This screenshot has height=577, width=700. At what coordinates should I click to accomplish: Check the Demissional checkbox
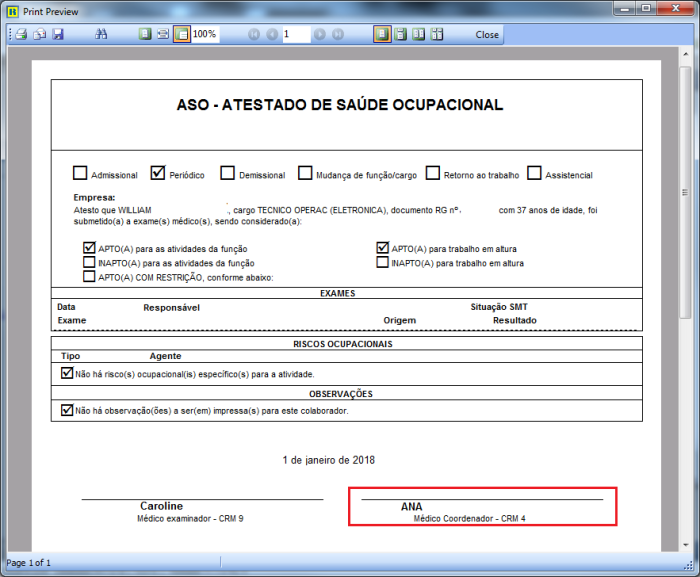(x=228, y=173)
